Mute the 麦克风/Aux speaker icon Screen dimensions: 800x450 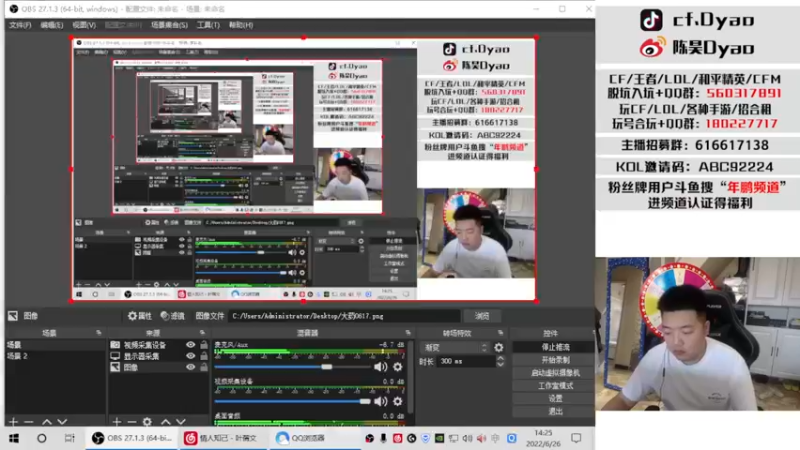(380, 367)
